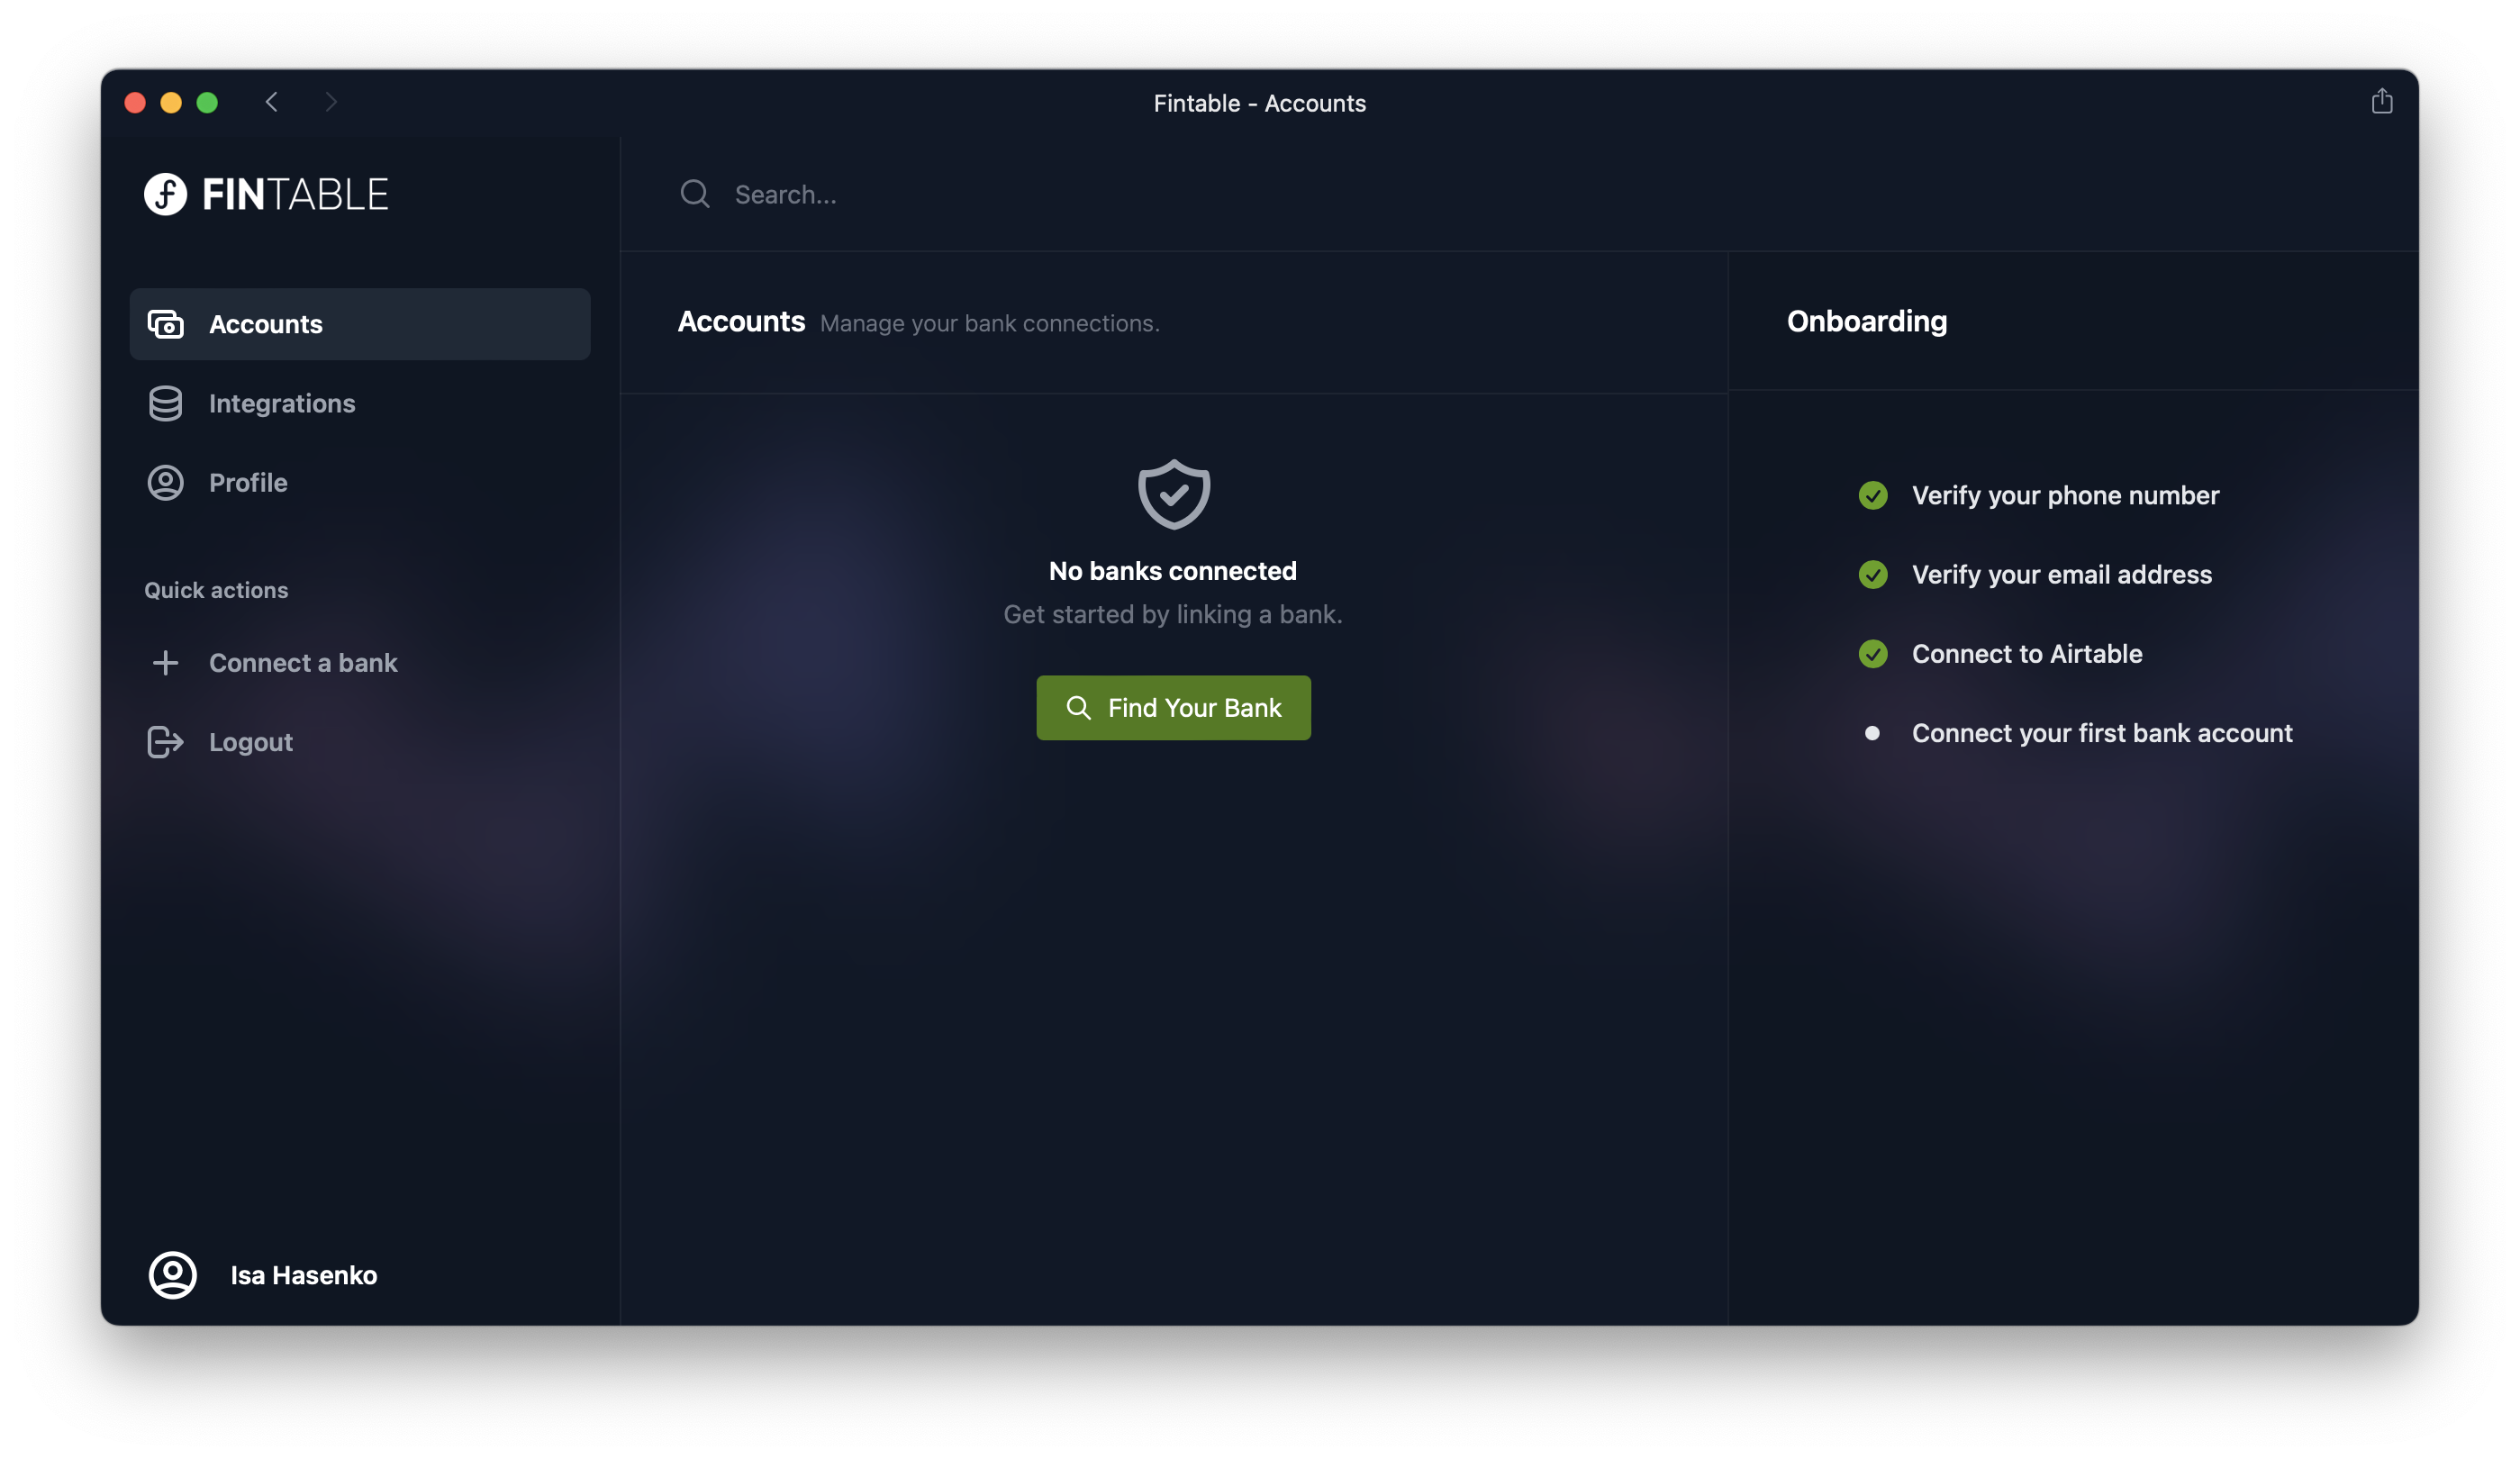The width and height of the screenshot is (2520, 1459).
Task: Click the Integrations database icon
Action: [x=166, y=403]
